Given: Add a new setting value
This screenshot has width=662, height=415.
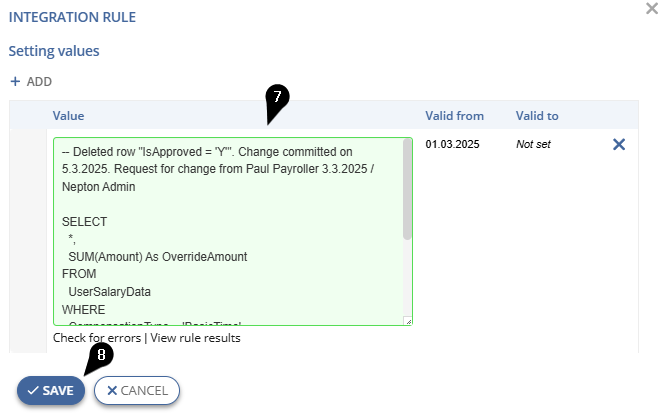Looking at the screenshot, I should point(31,81).
